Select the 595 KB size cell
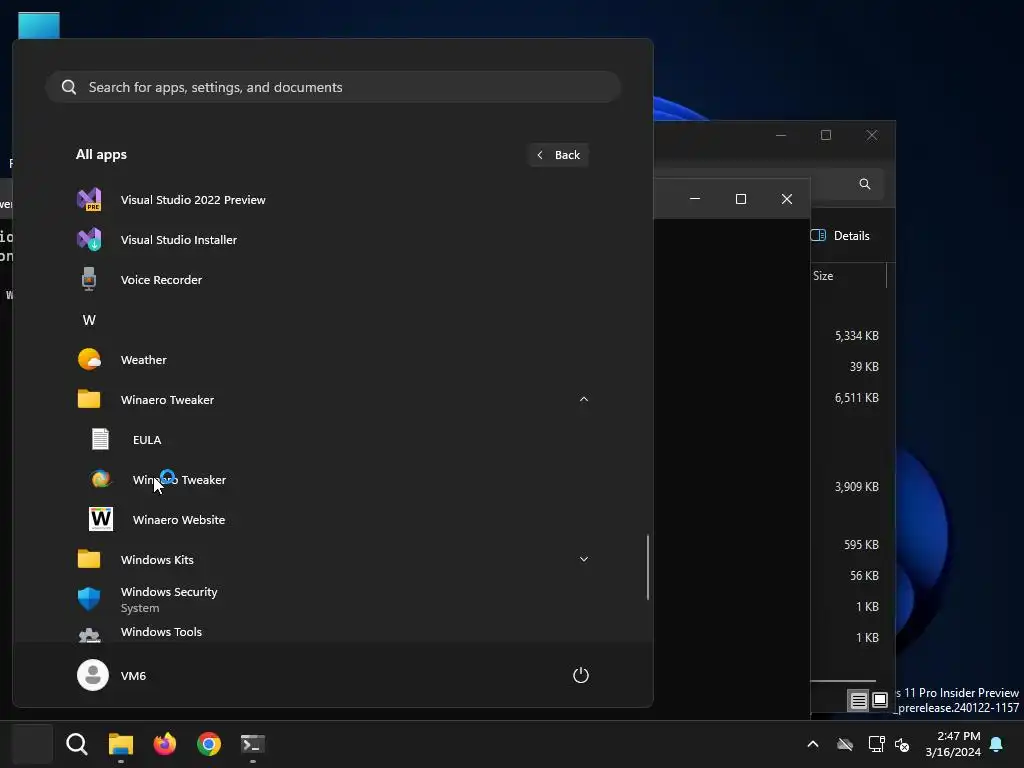This screenshot has height=768, width=1024. pyautogui.click(x=861, y=545)
